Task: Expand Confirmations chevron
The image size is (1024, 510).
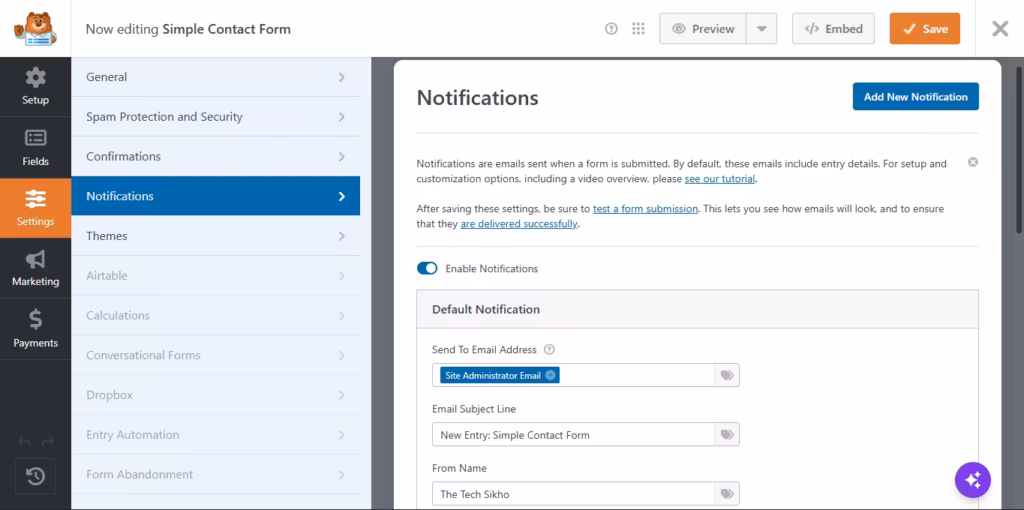Action: pos(342,157)
